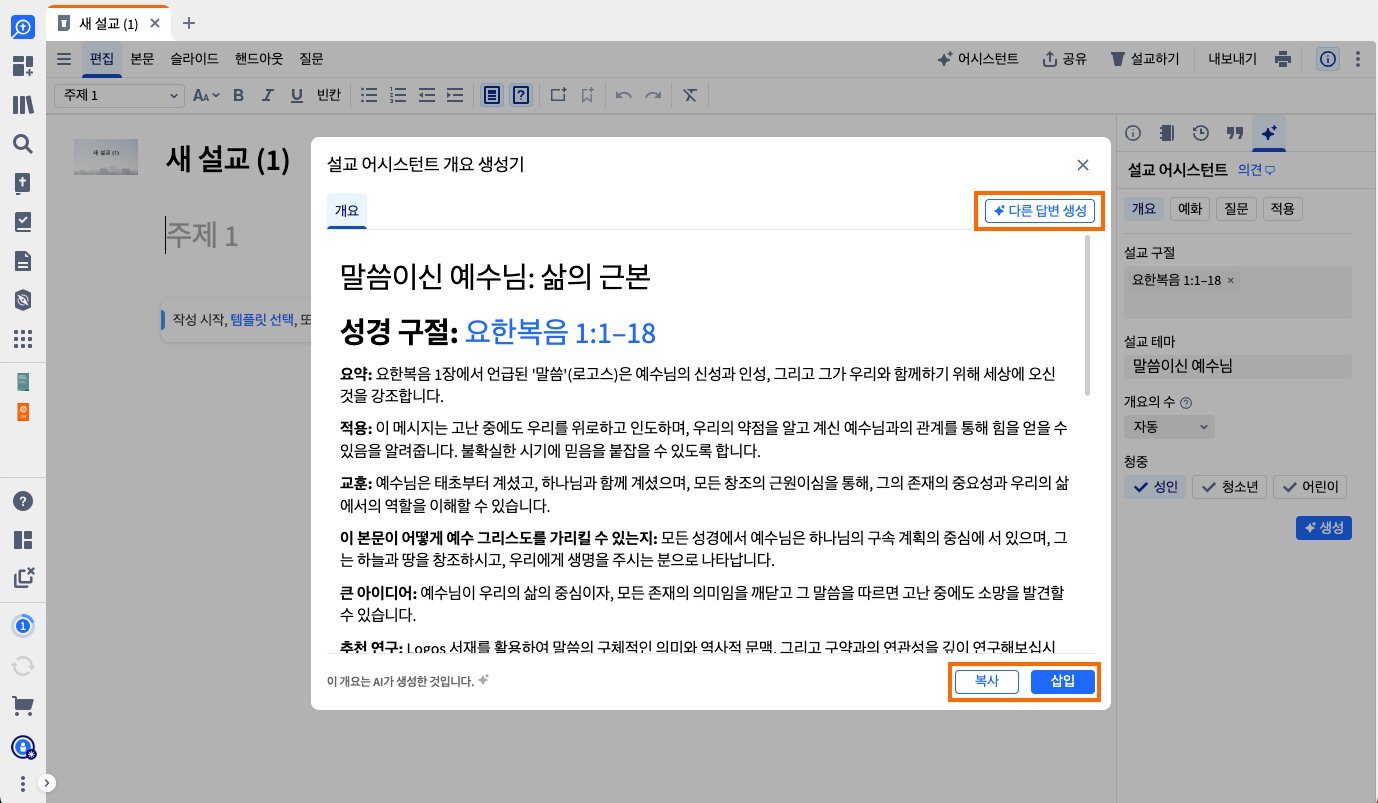Click the undo arrow
The width and height of the screenshot is (1378, 803).
point(624,95)
